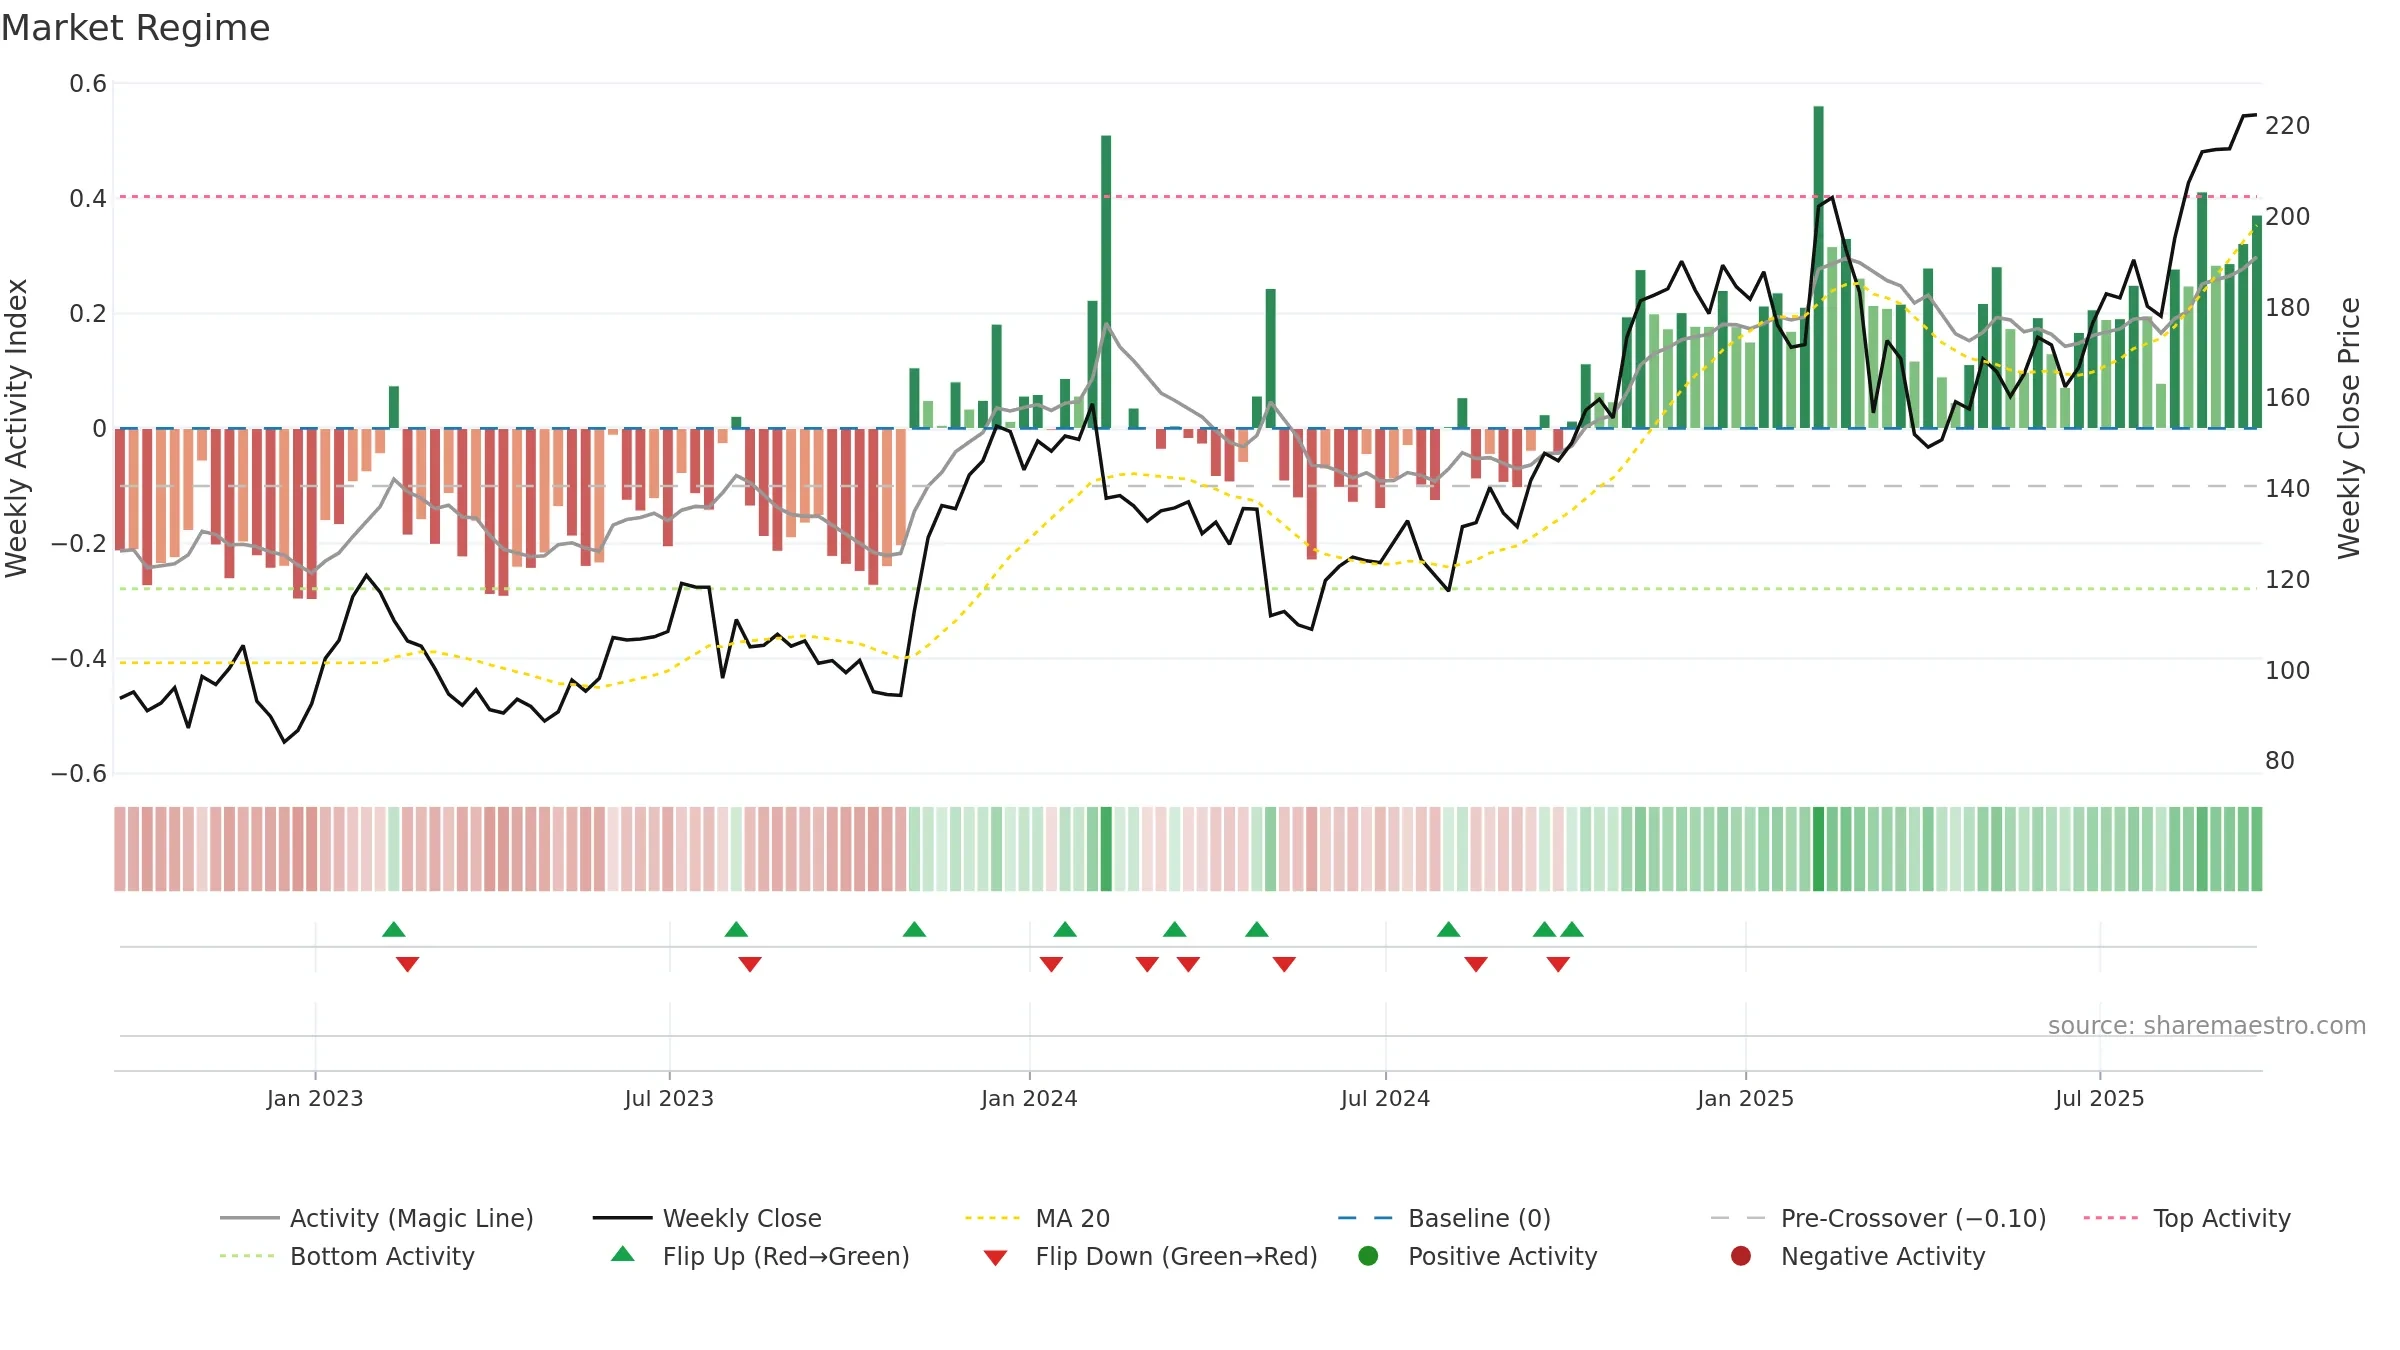Image resolution: width=2400 pixels, height=1350 pixels.
Task: Click the Flip Up green triangle legend icon
Action: click(x=623, y=1254)
